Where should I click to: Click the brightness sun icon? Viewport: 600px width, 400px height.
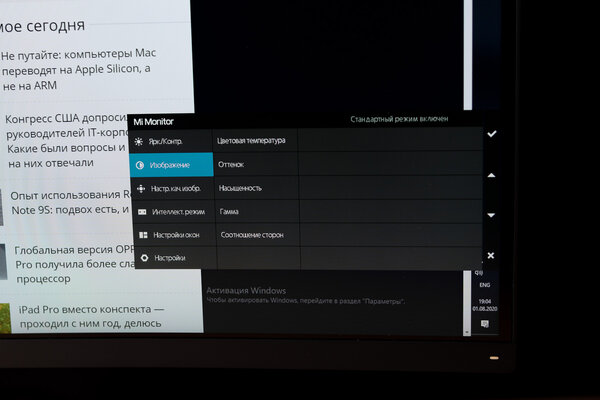coord(139,142)
